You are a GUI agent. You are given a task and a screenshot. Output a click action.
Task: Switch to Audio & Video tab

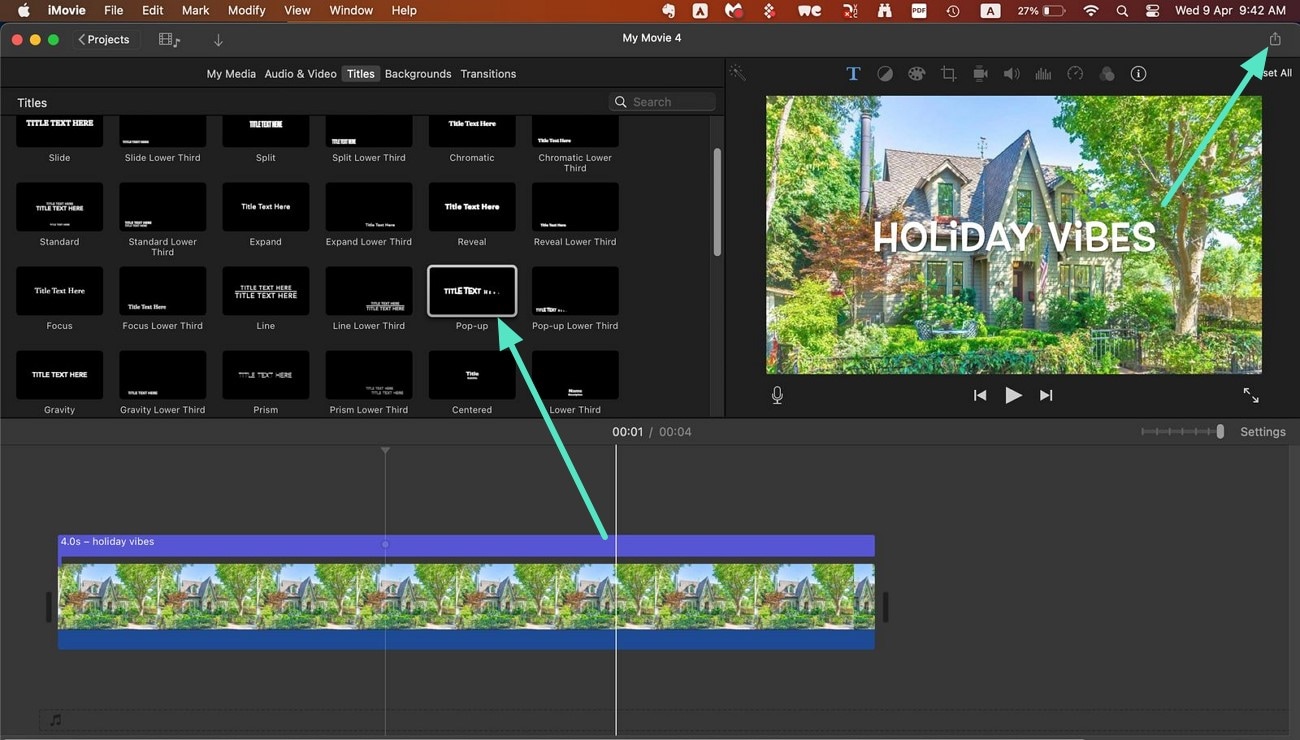[300, 74]
